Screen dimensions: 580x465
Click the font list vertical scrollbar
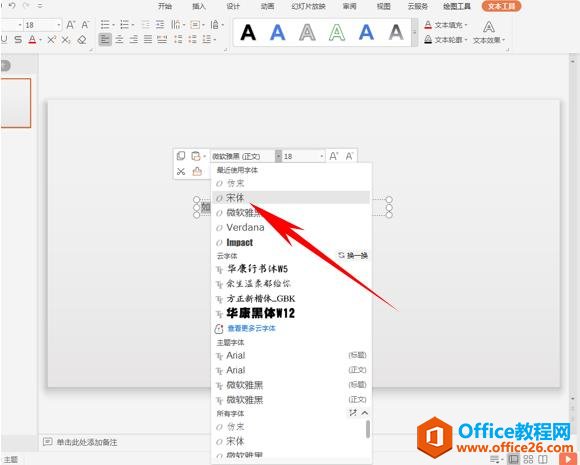point(368,429)
